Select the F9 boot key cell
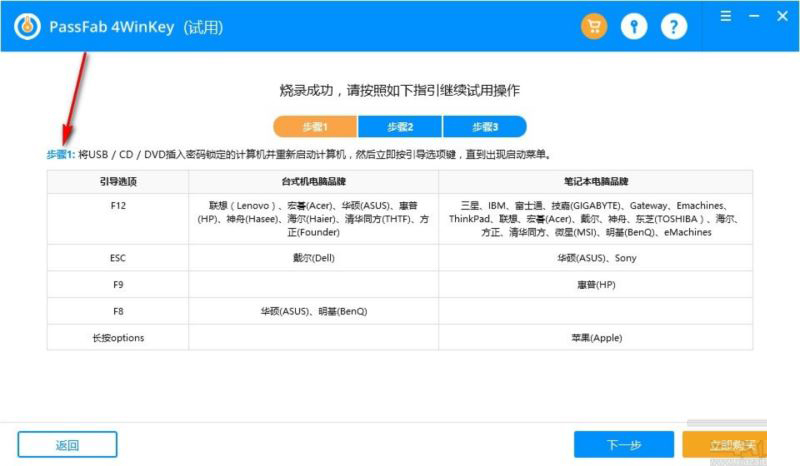The height and width of the screenshot is (466, 800). (118, 284)
